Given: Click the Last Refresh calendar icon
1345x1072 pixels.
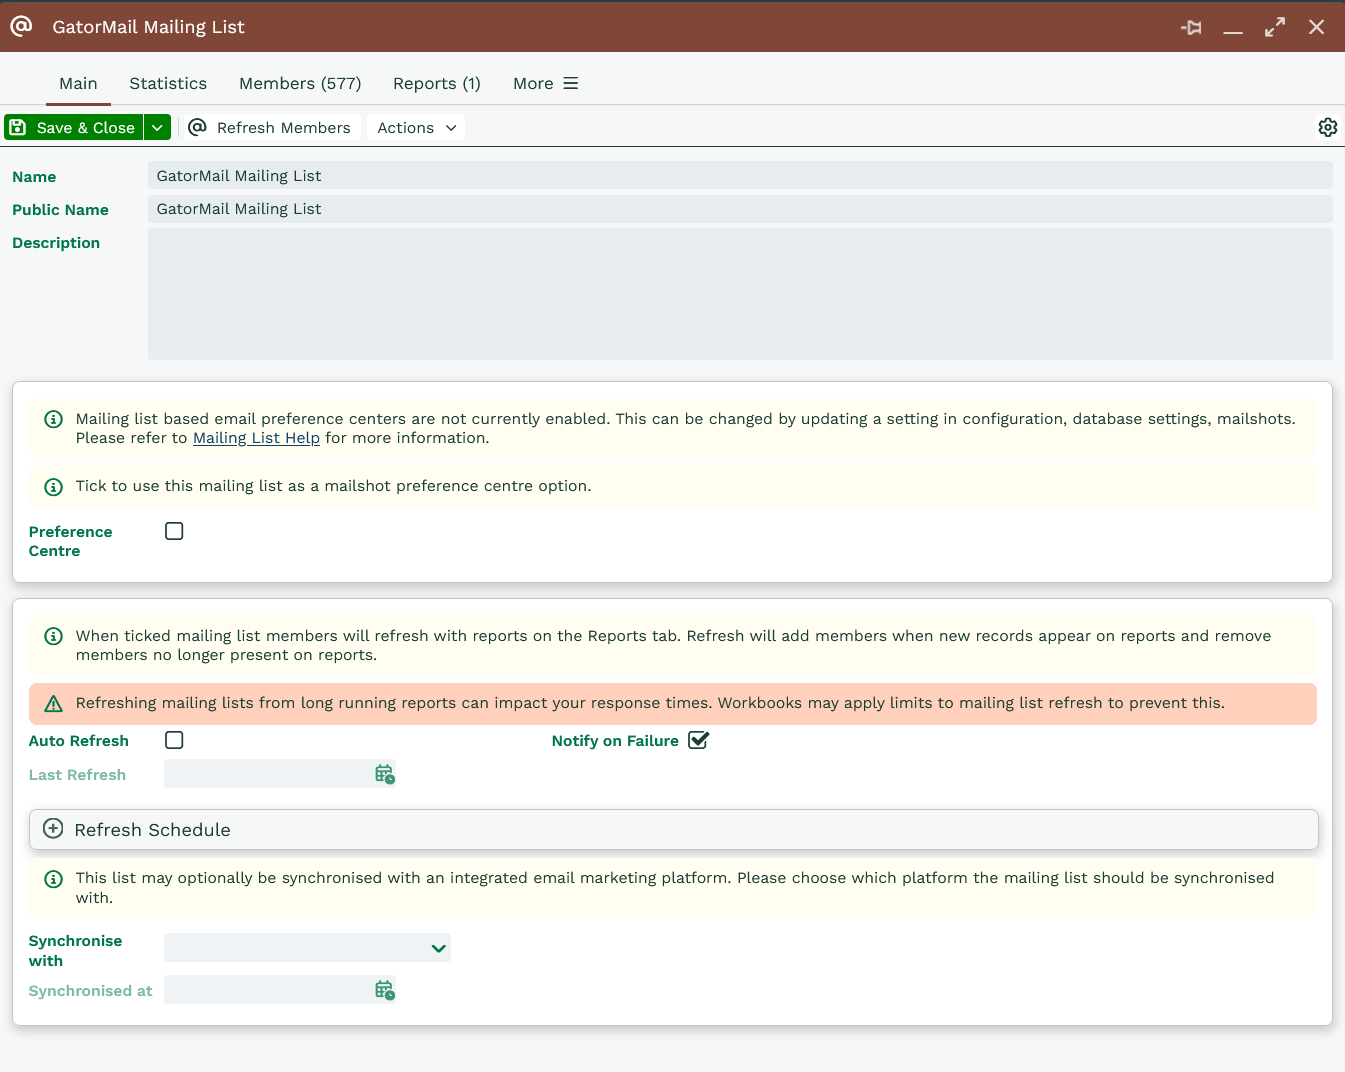Looking at the screenshot, I should click(x=384, y=774).
